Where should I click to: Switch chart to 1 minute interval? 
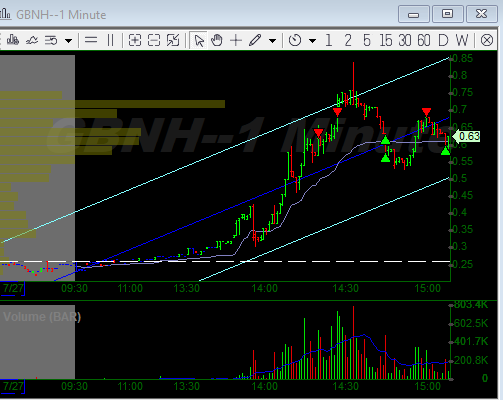coord(329,40)
